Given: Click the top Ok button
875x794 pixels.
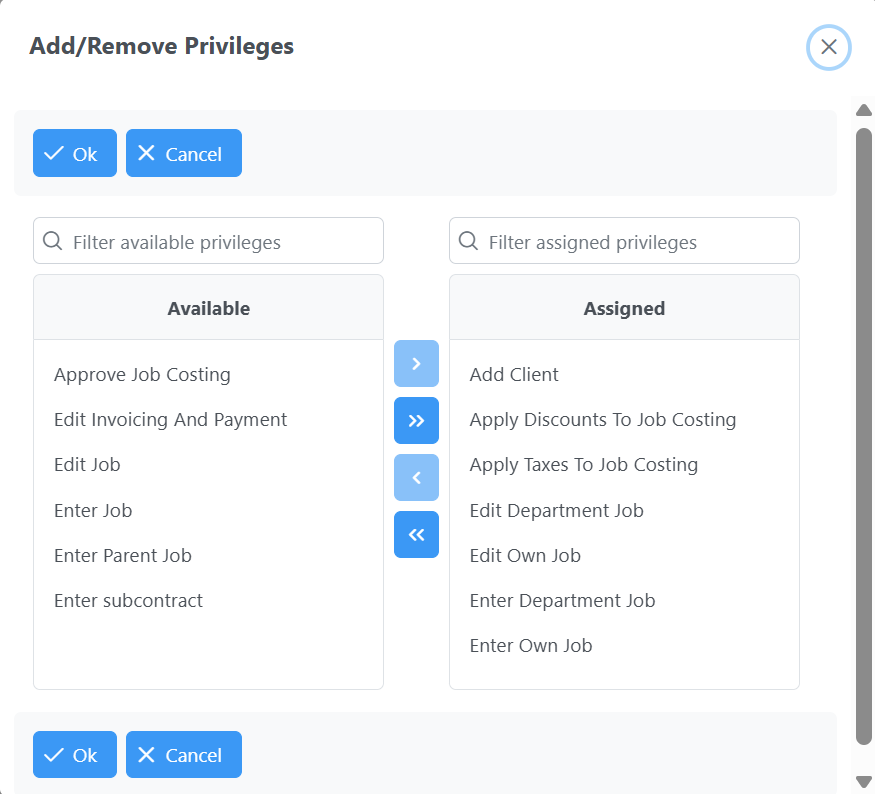Looking at the screenshot, I should point(75,153).
